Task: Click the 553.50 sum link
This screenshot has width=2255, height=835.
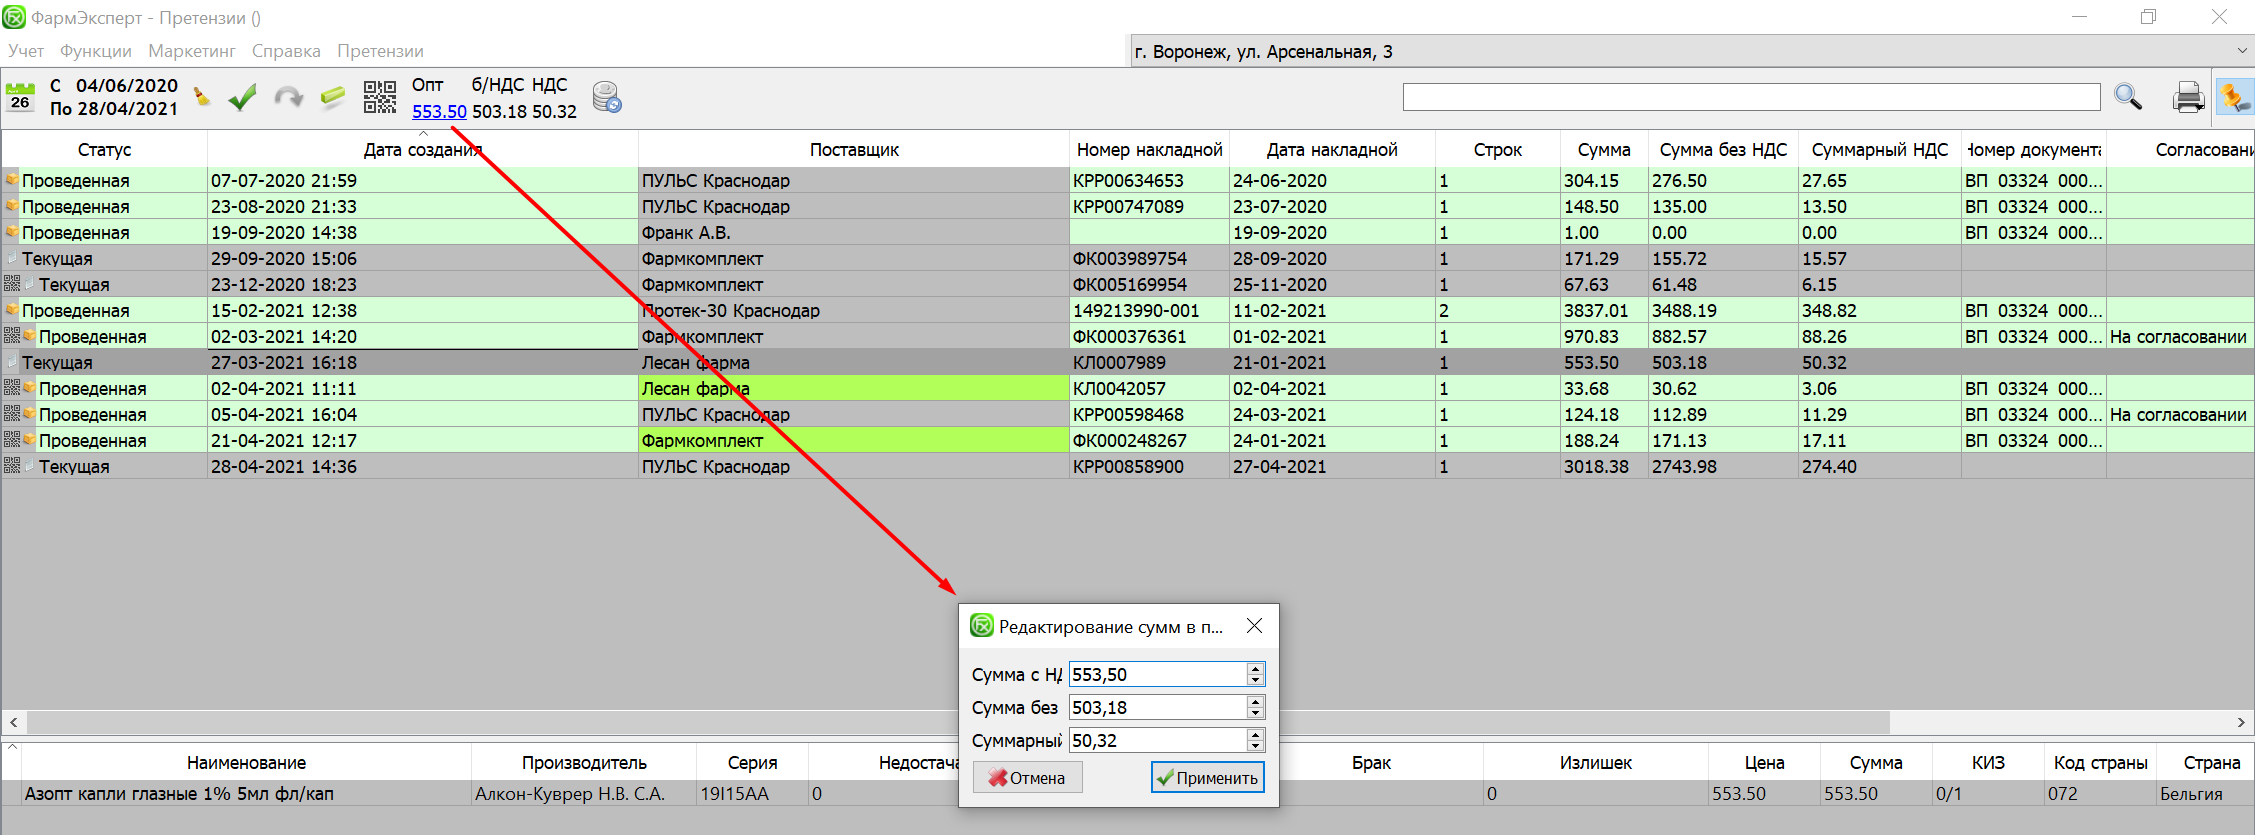Action: click(x=439, y=112)
